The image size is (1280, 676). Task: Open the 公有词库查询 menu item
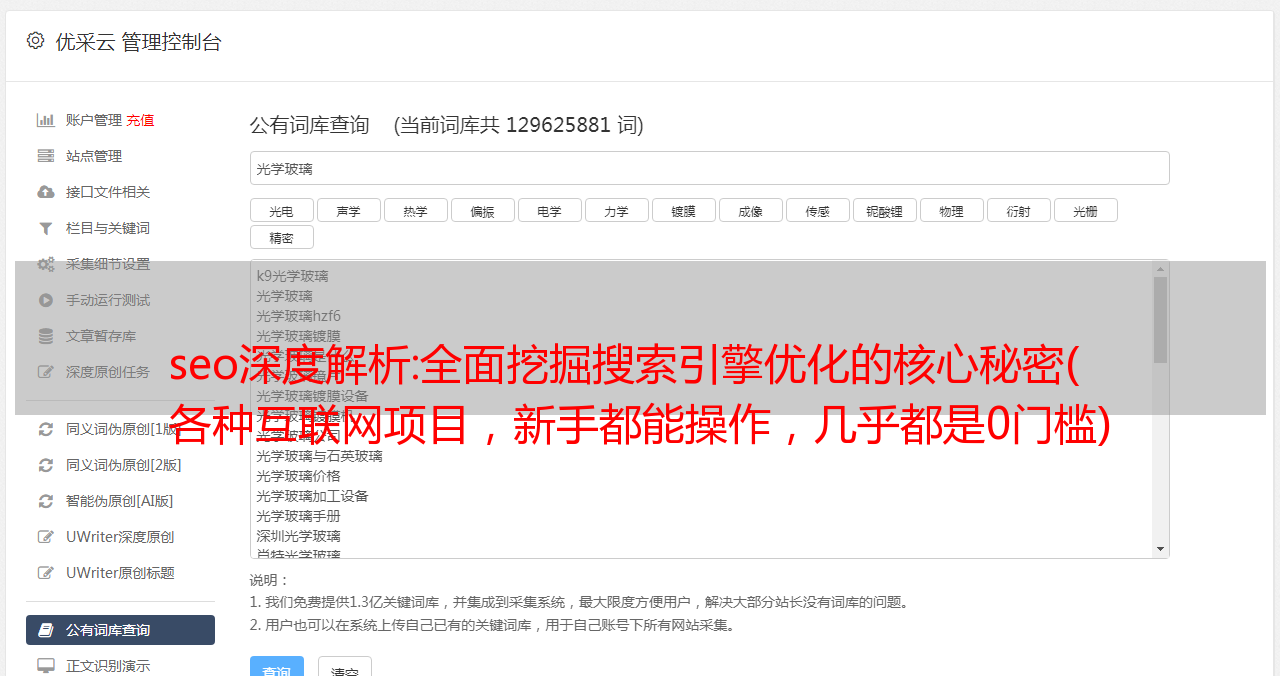(x=120, y=630)
